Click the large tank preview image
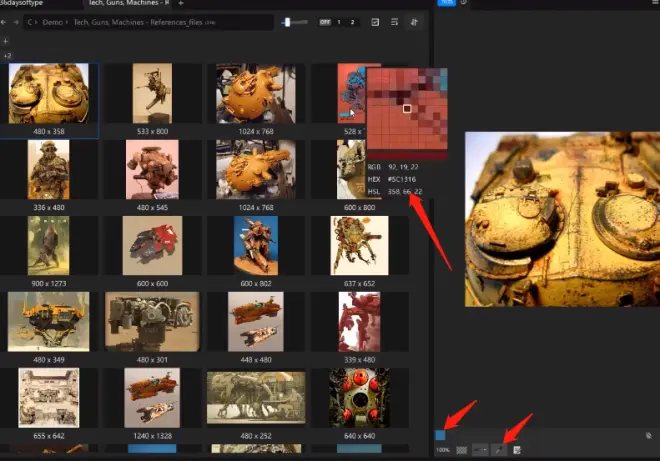 point(562,219)
